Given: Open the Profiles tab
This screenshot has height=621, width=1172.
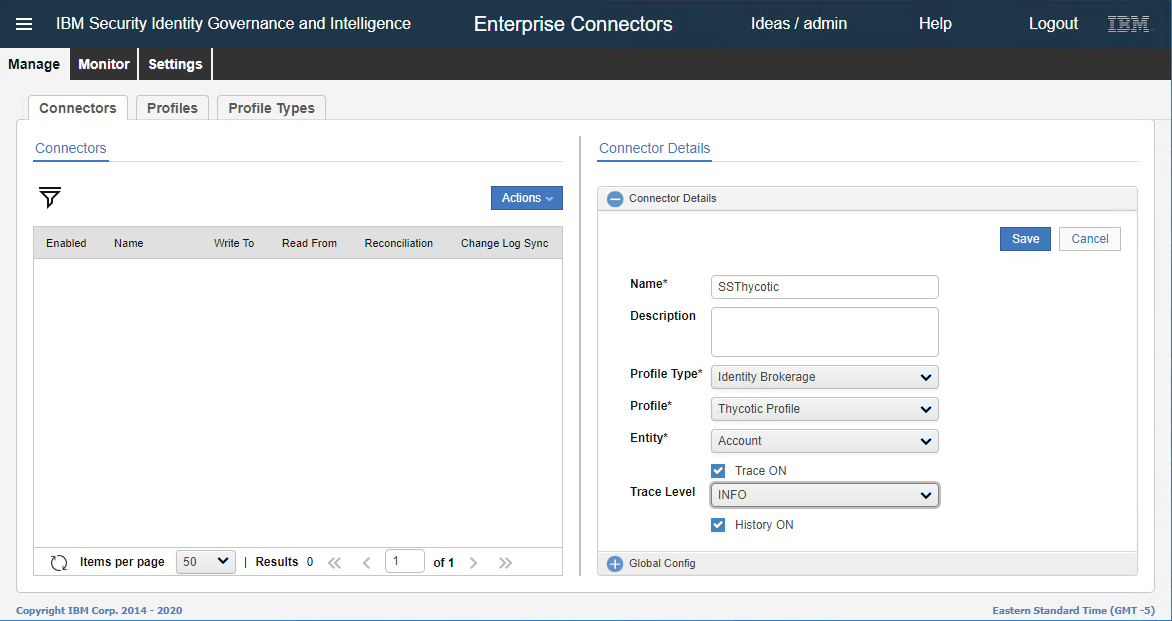Looking at the screenshot, I should (x=171, y=107).
